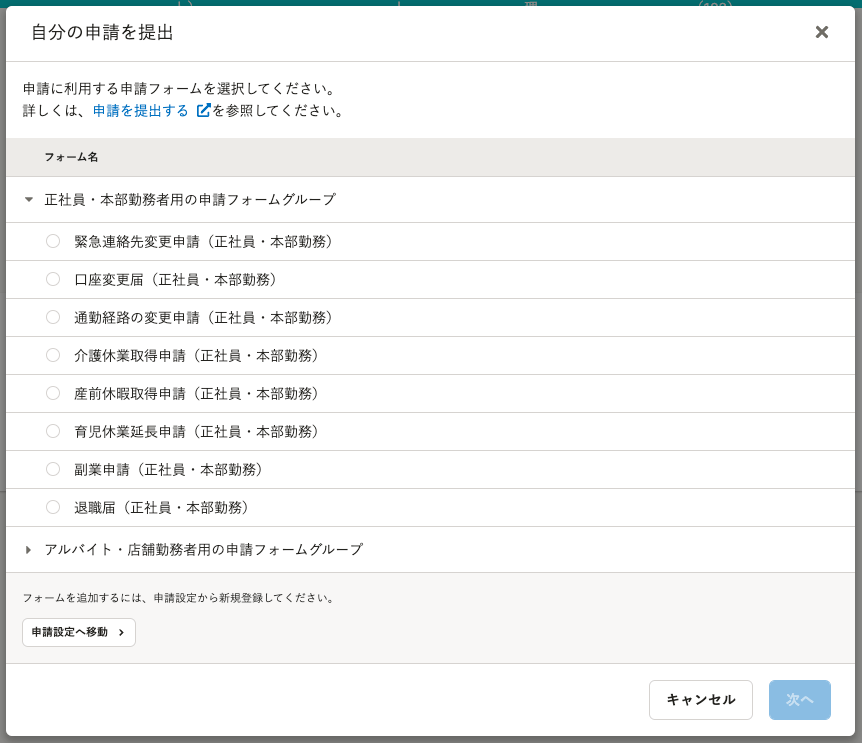This screenshot has width=862, height=743.
Task: Click アルバイト・店舗勤務者用の申請フォームグループ group label
Action: 203,550
